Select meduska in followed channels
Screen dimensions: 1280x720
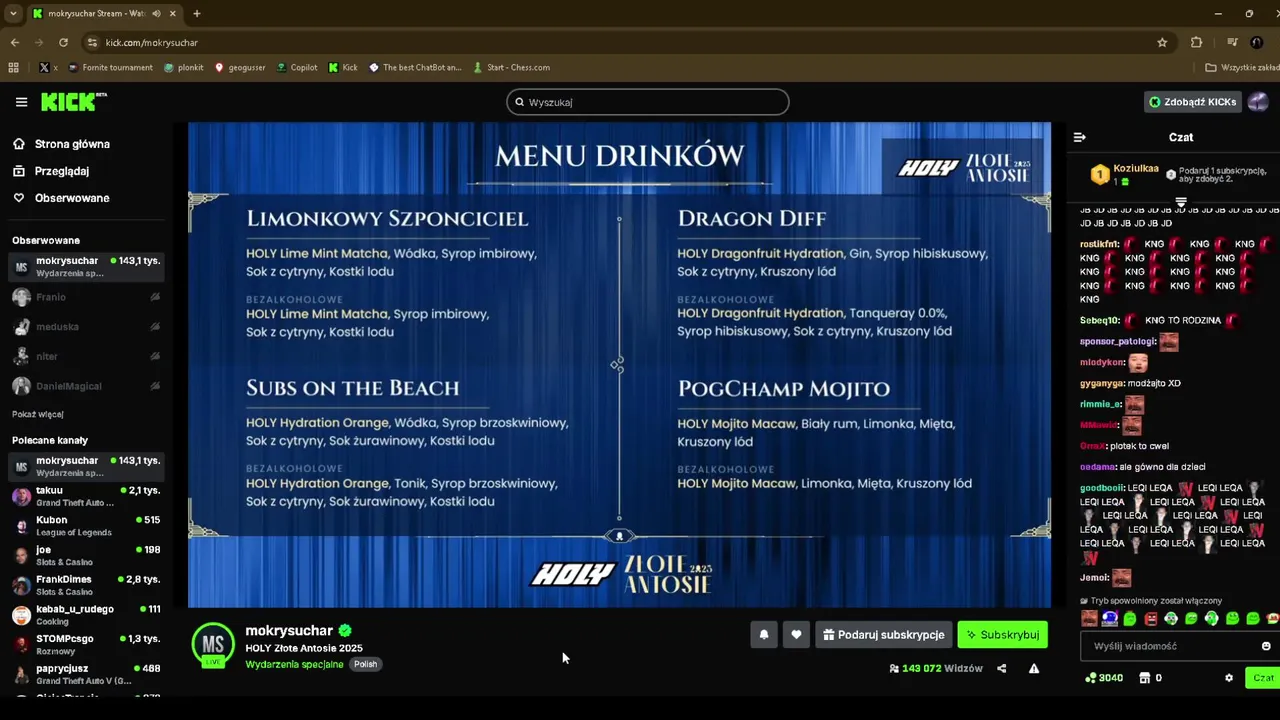coord(86,327)
